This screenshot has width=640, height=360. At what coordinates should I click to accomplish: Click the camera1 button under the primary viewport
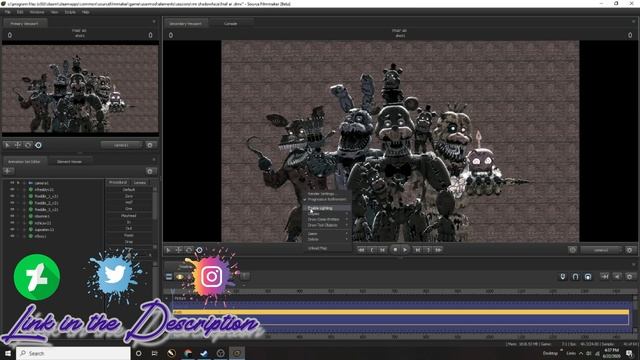pyautogui.click(x=121, y=145)
